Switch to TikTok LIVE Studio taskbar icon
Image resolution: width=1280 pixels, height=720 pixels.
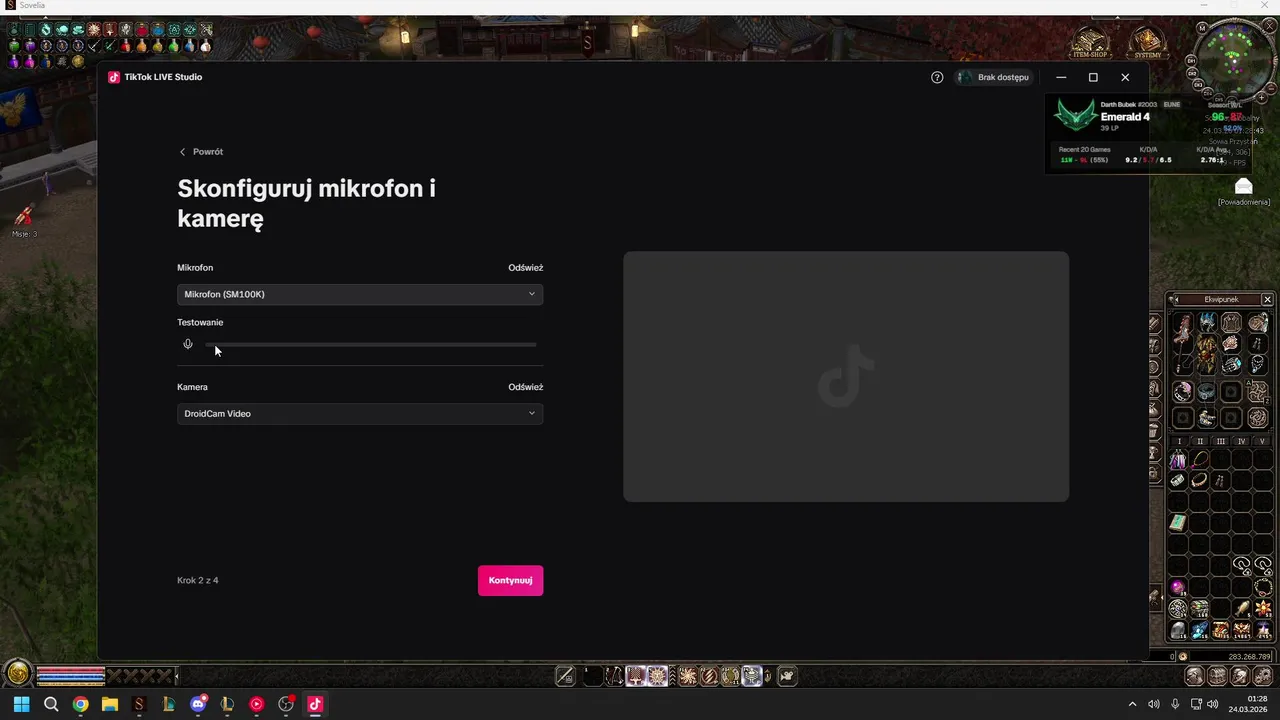pyautogui.click(x=315, y=704)
